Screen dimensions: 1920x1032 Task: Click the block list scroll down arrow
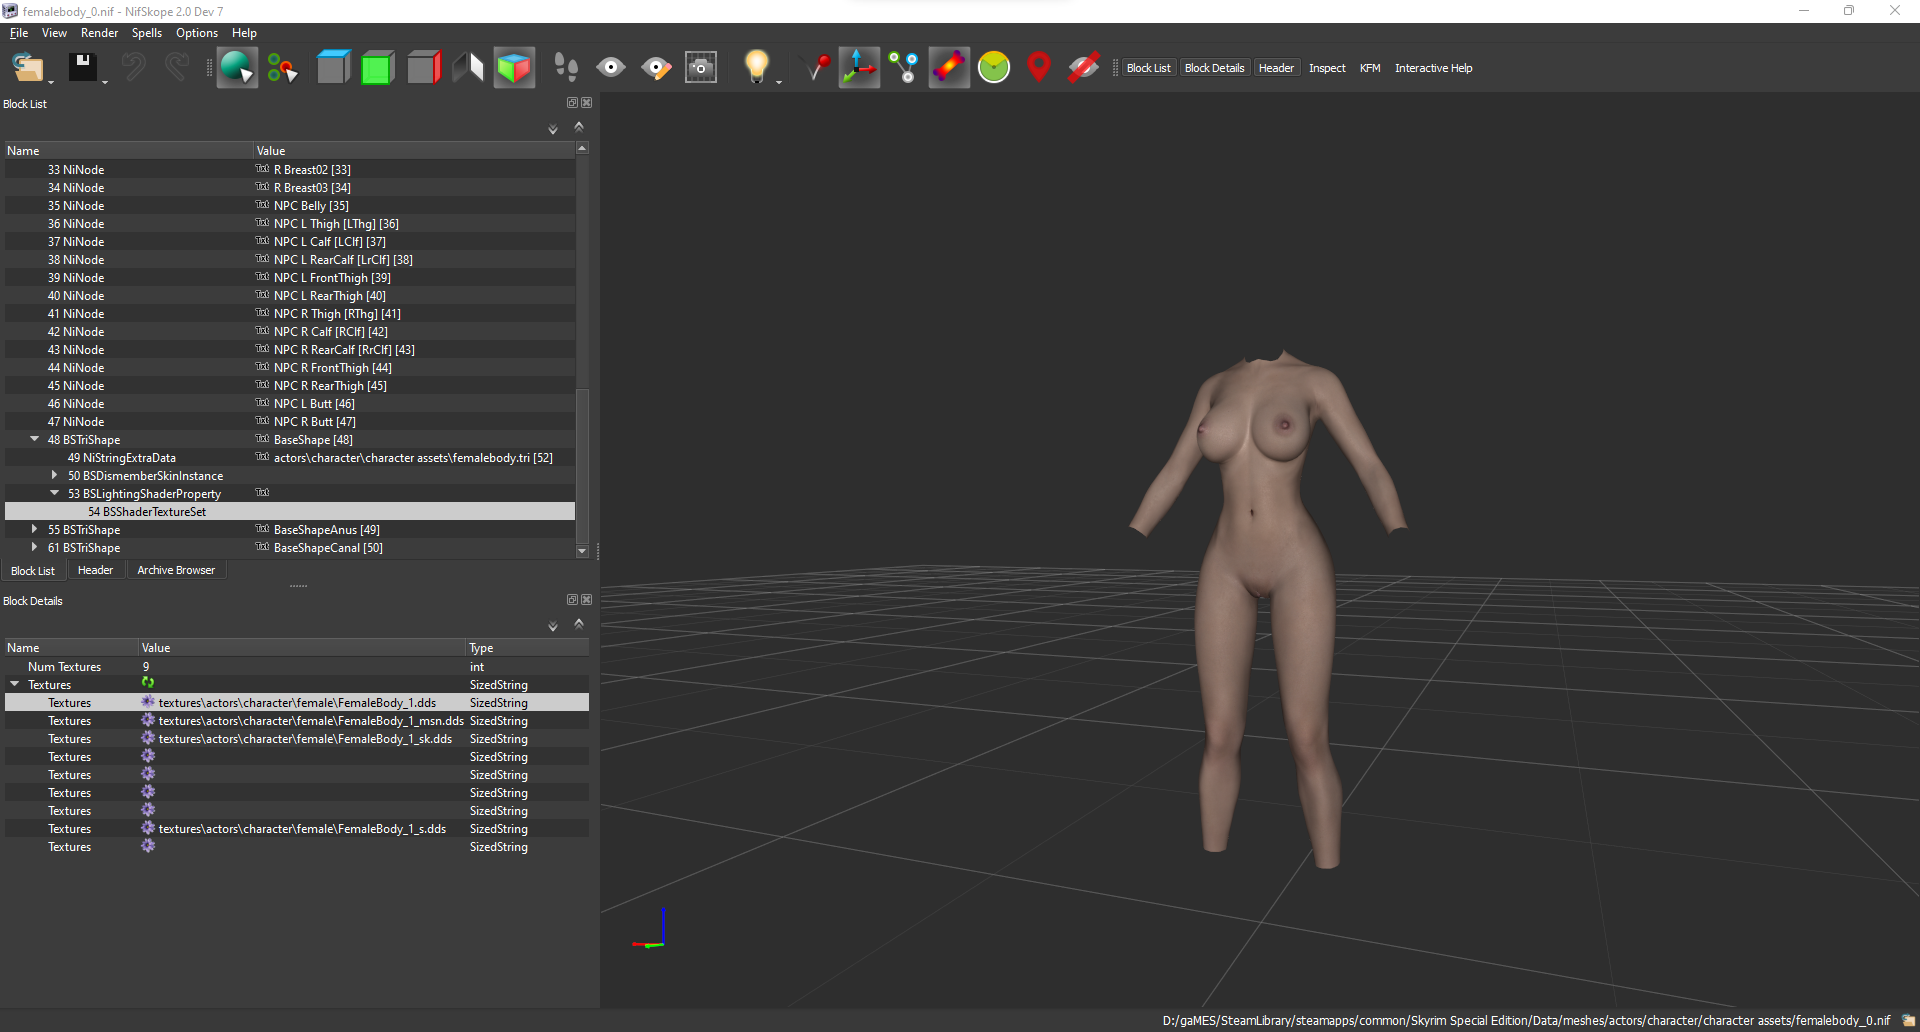pos(582,551)
